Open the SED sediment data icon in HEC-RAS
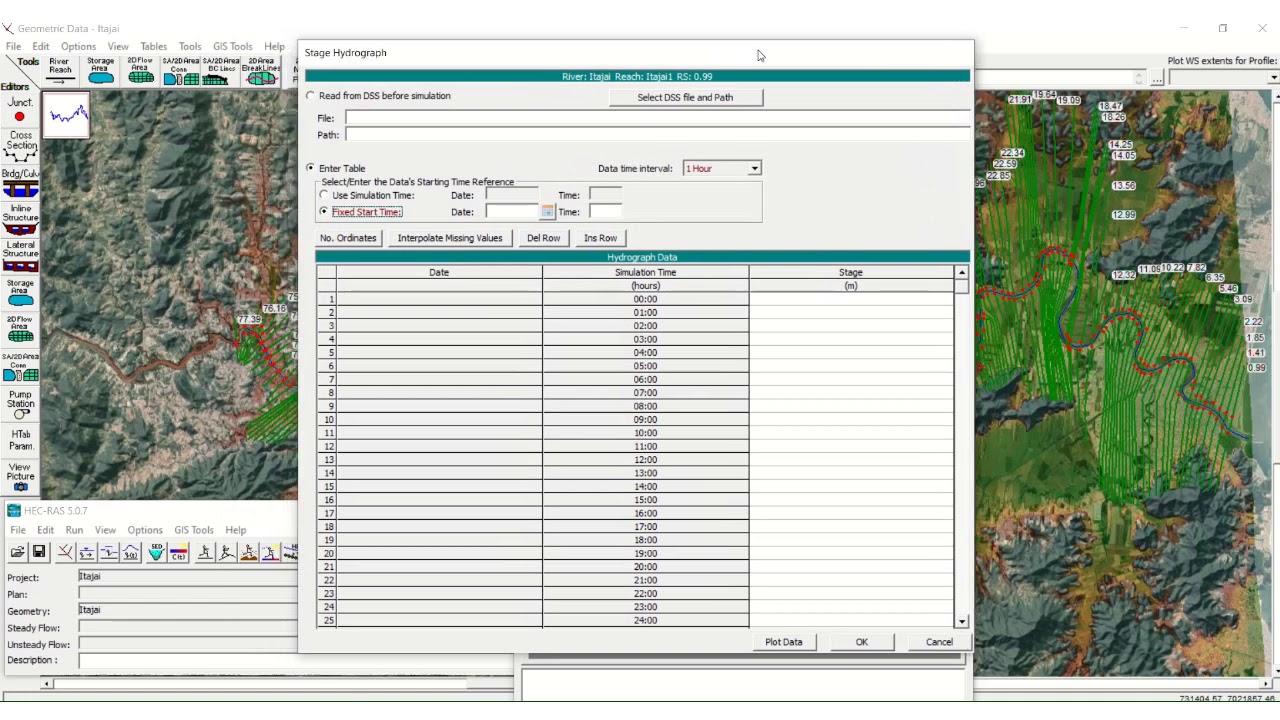 [157, 552]
